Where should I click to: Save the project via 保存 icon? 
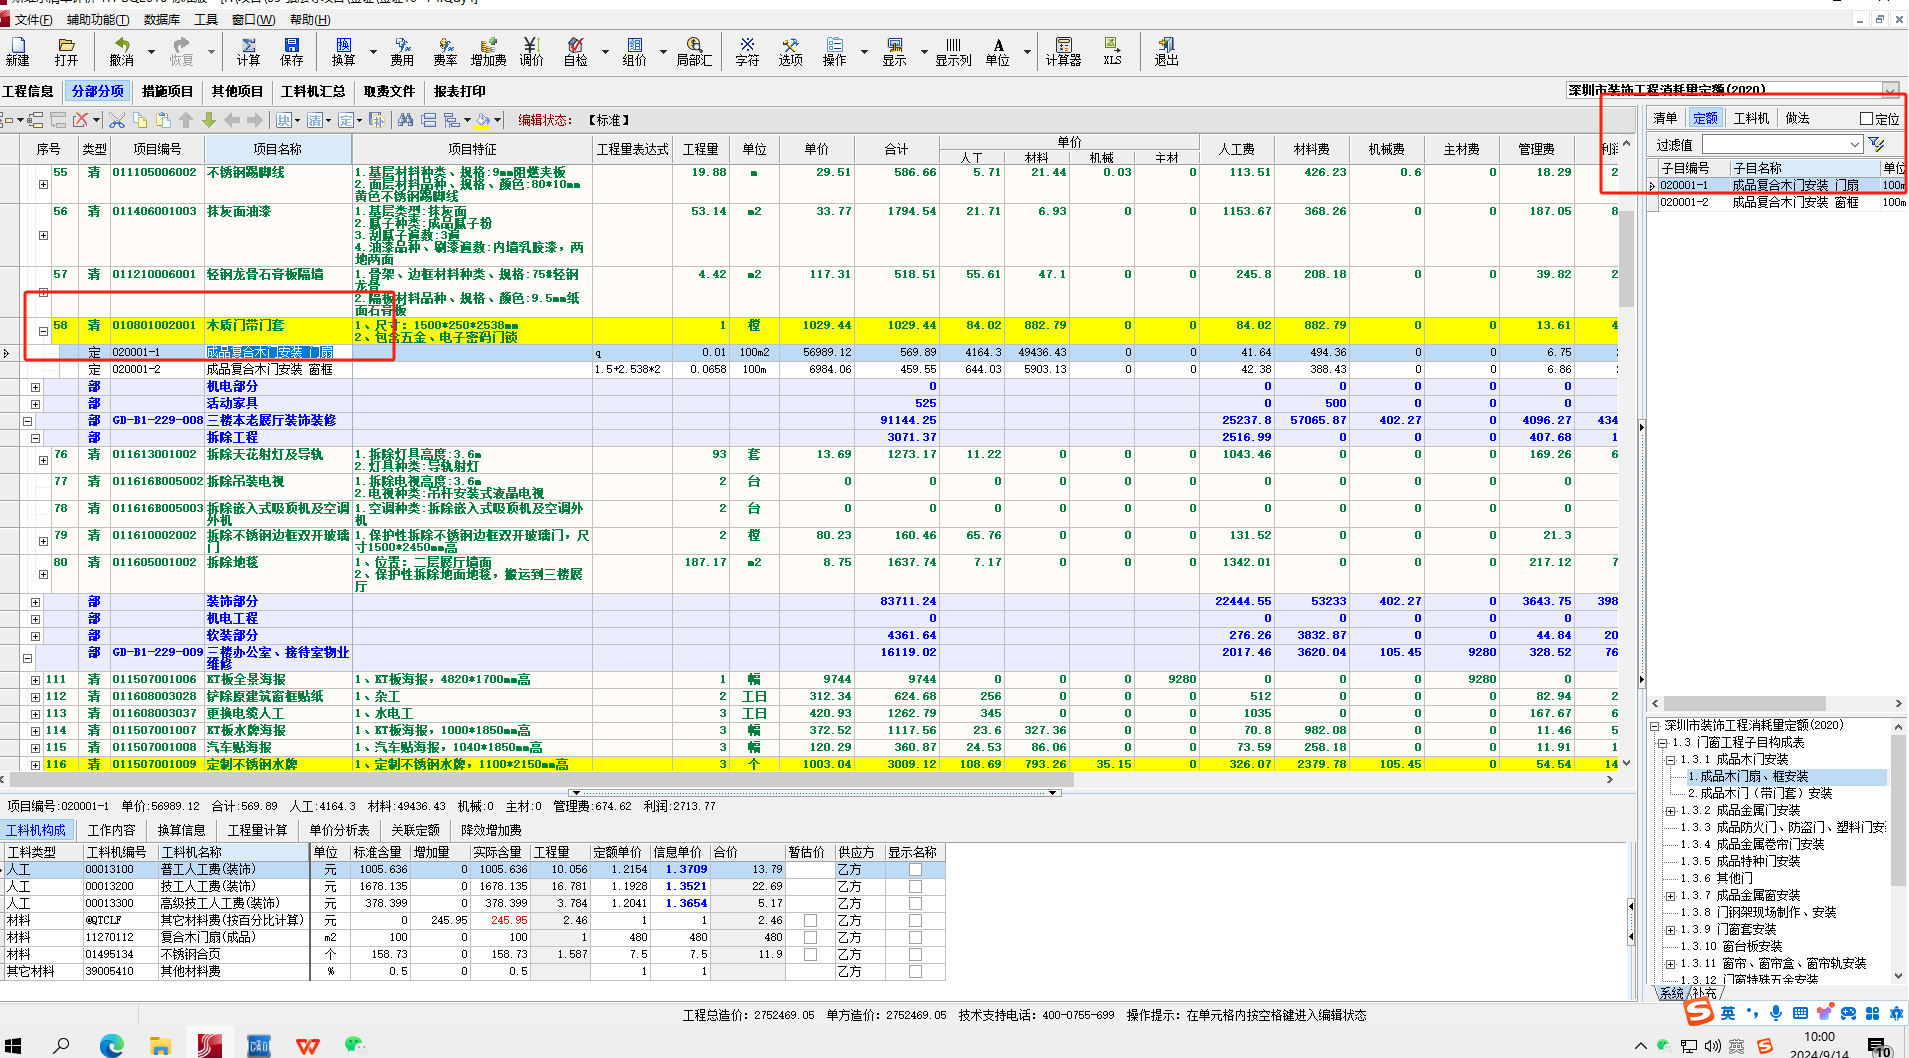[292, 51]
